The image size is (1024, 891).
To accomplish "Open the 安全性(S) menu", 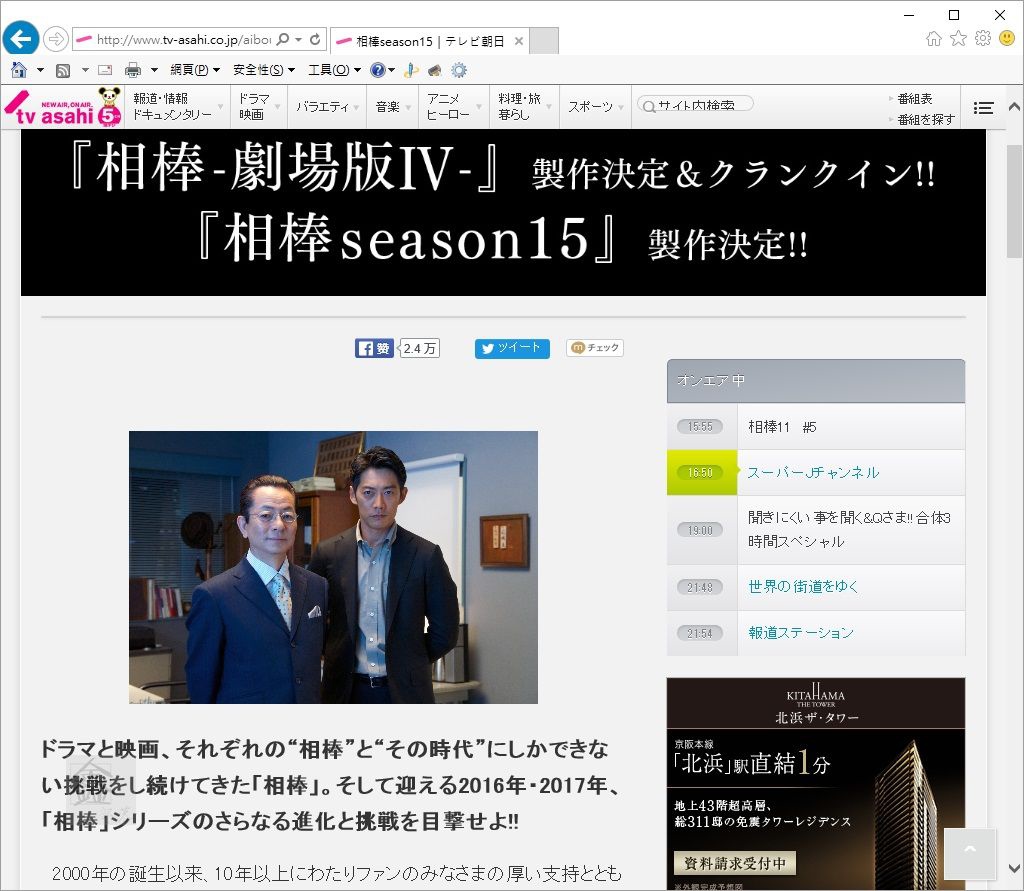I will tap(264, 70).
